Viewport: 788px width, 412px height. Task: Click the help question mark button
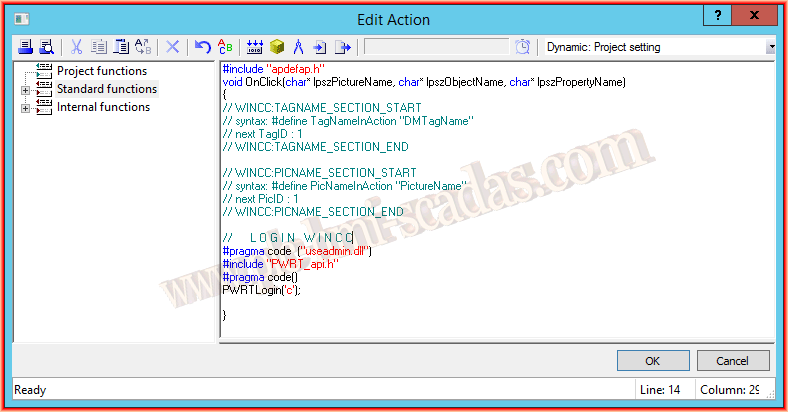tap(718, 16)
